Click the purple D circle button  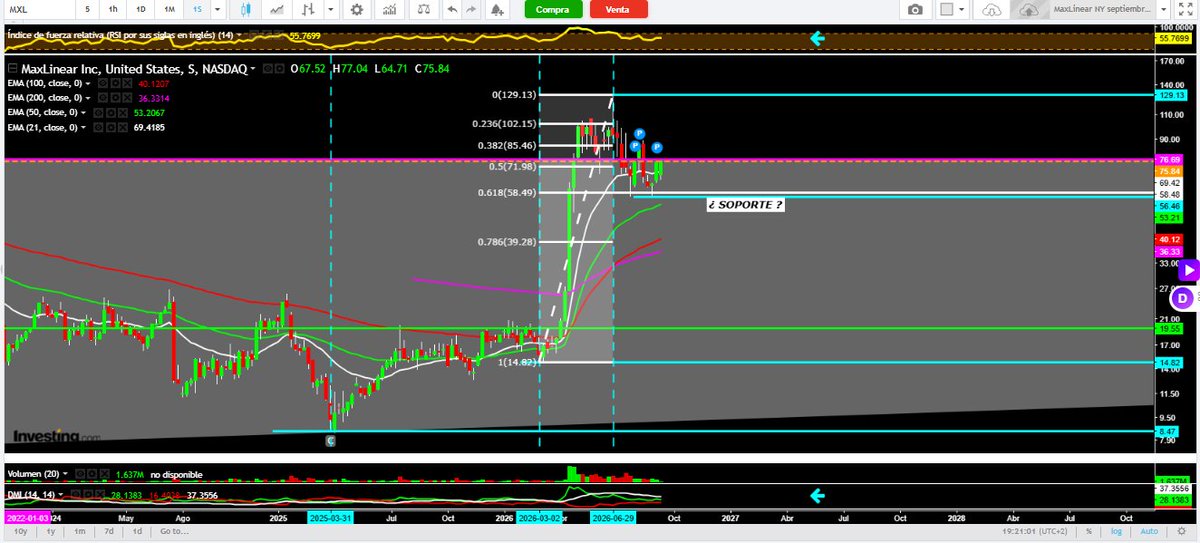(x=1182, y=297)
